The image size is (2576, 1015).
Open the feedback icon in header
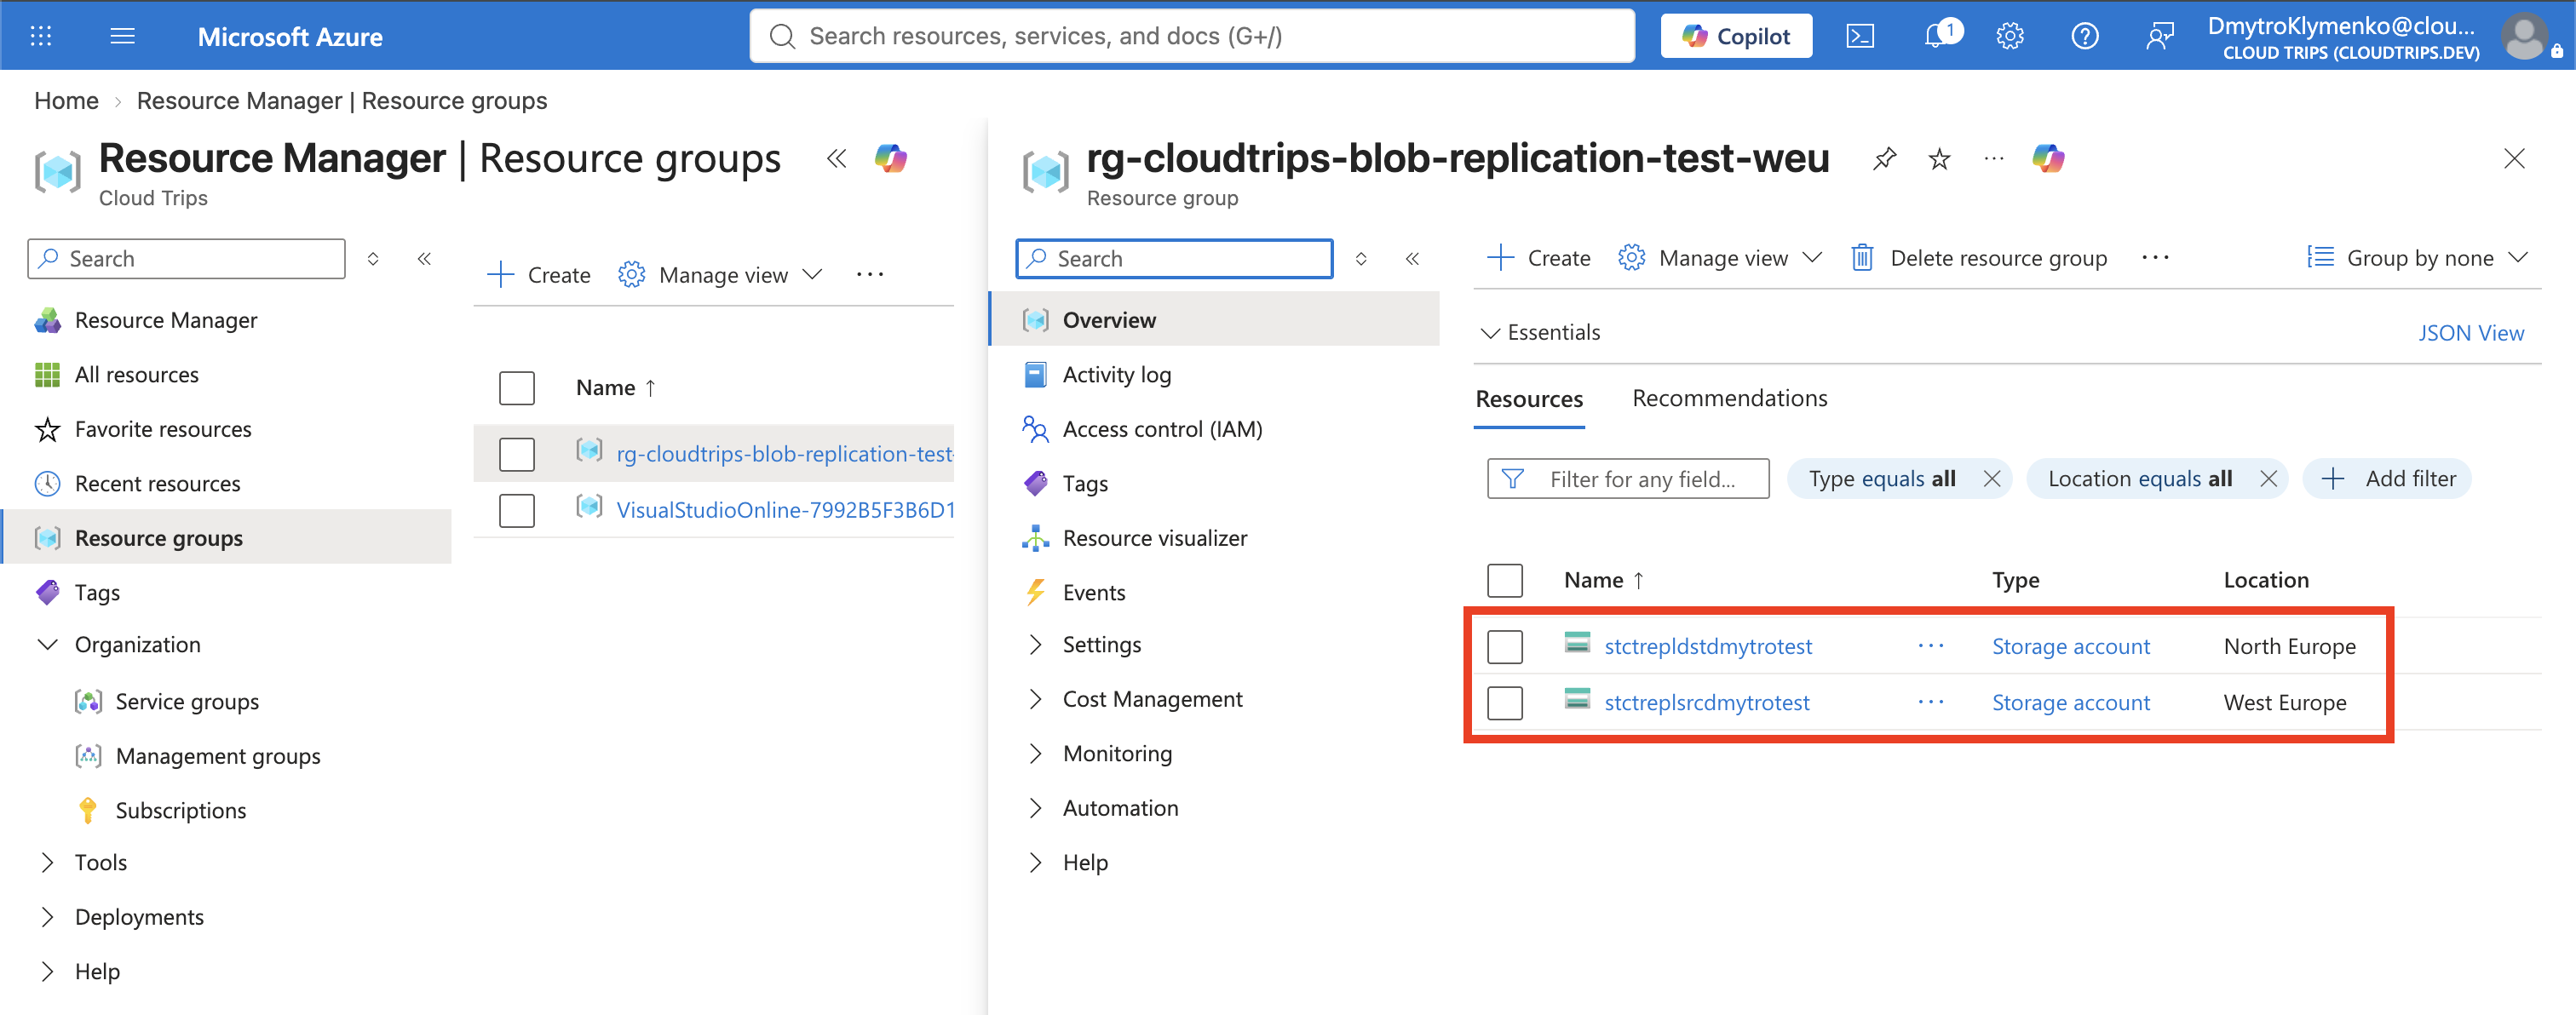(x=2160, y=36)
